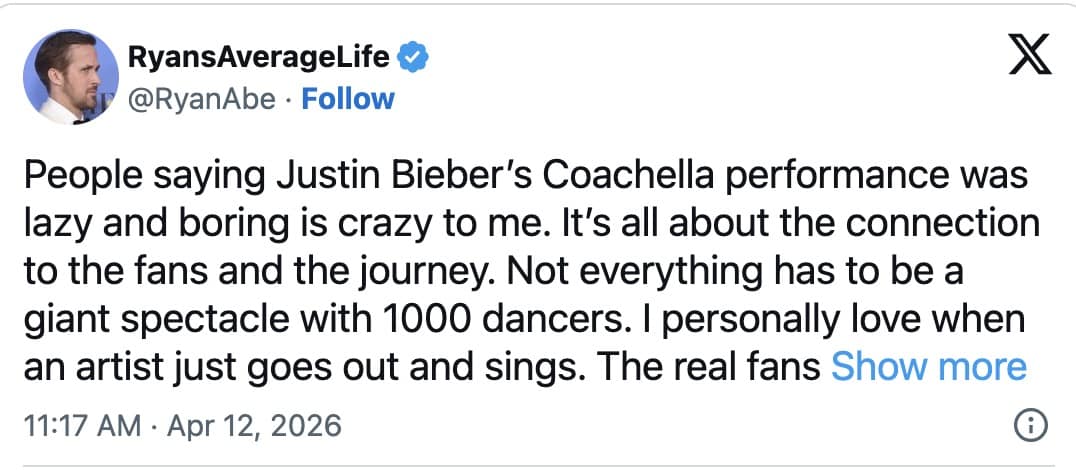Expand the tweet with Show more

[928, 366]
